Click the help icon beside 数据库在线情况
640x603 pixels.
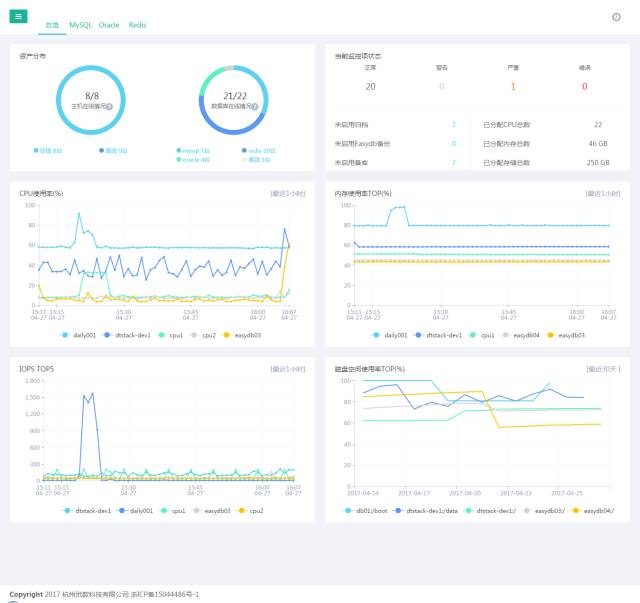pos(255,107)
